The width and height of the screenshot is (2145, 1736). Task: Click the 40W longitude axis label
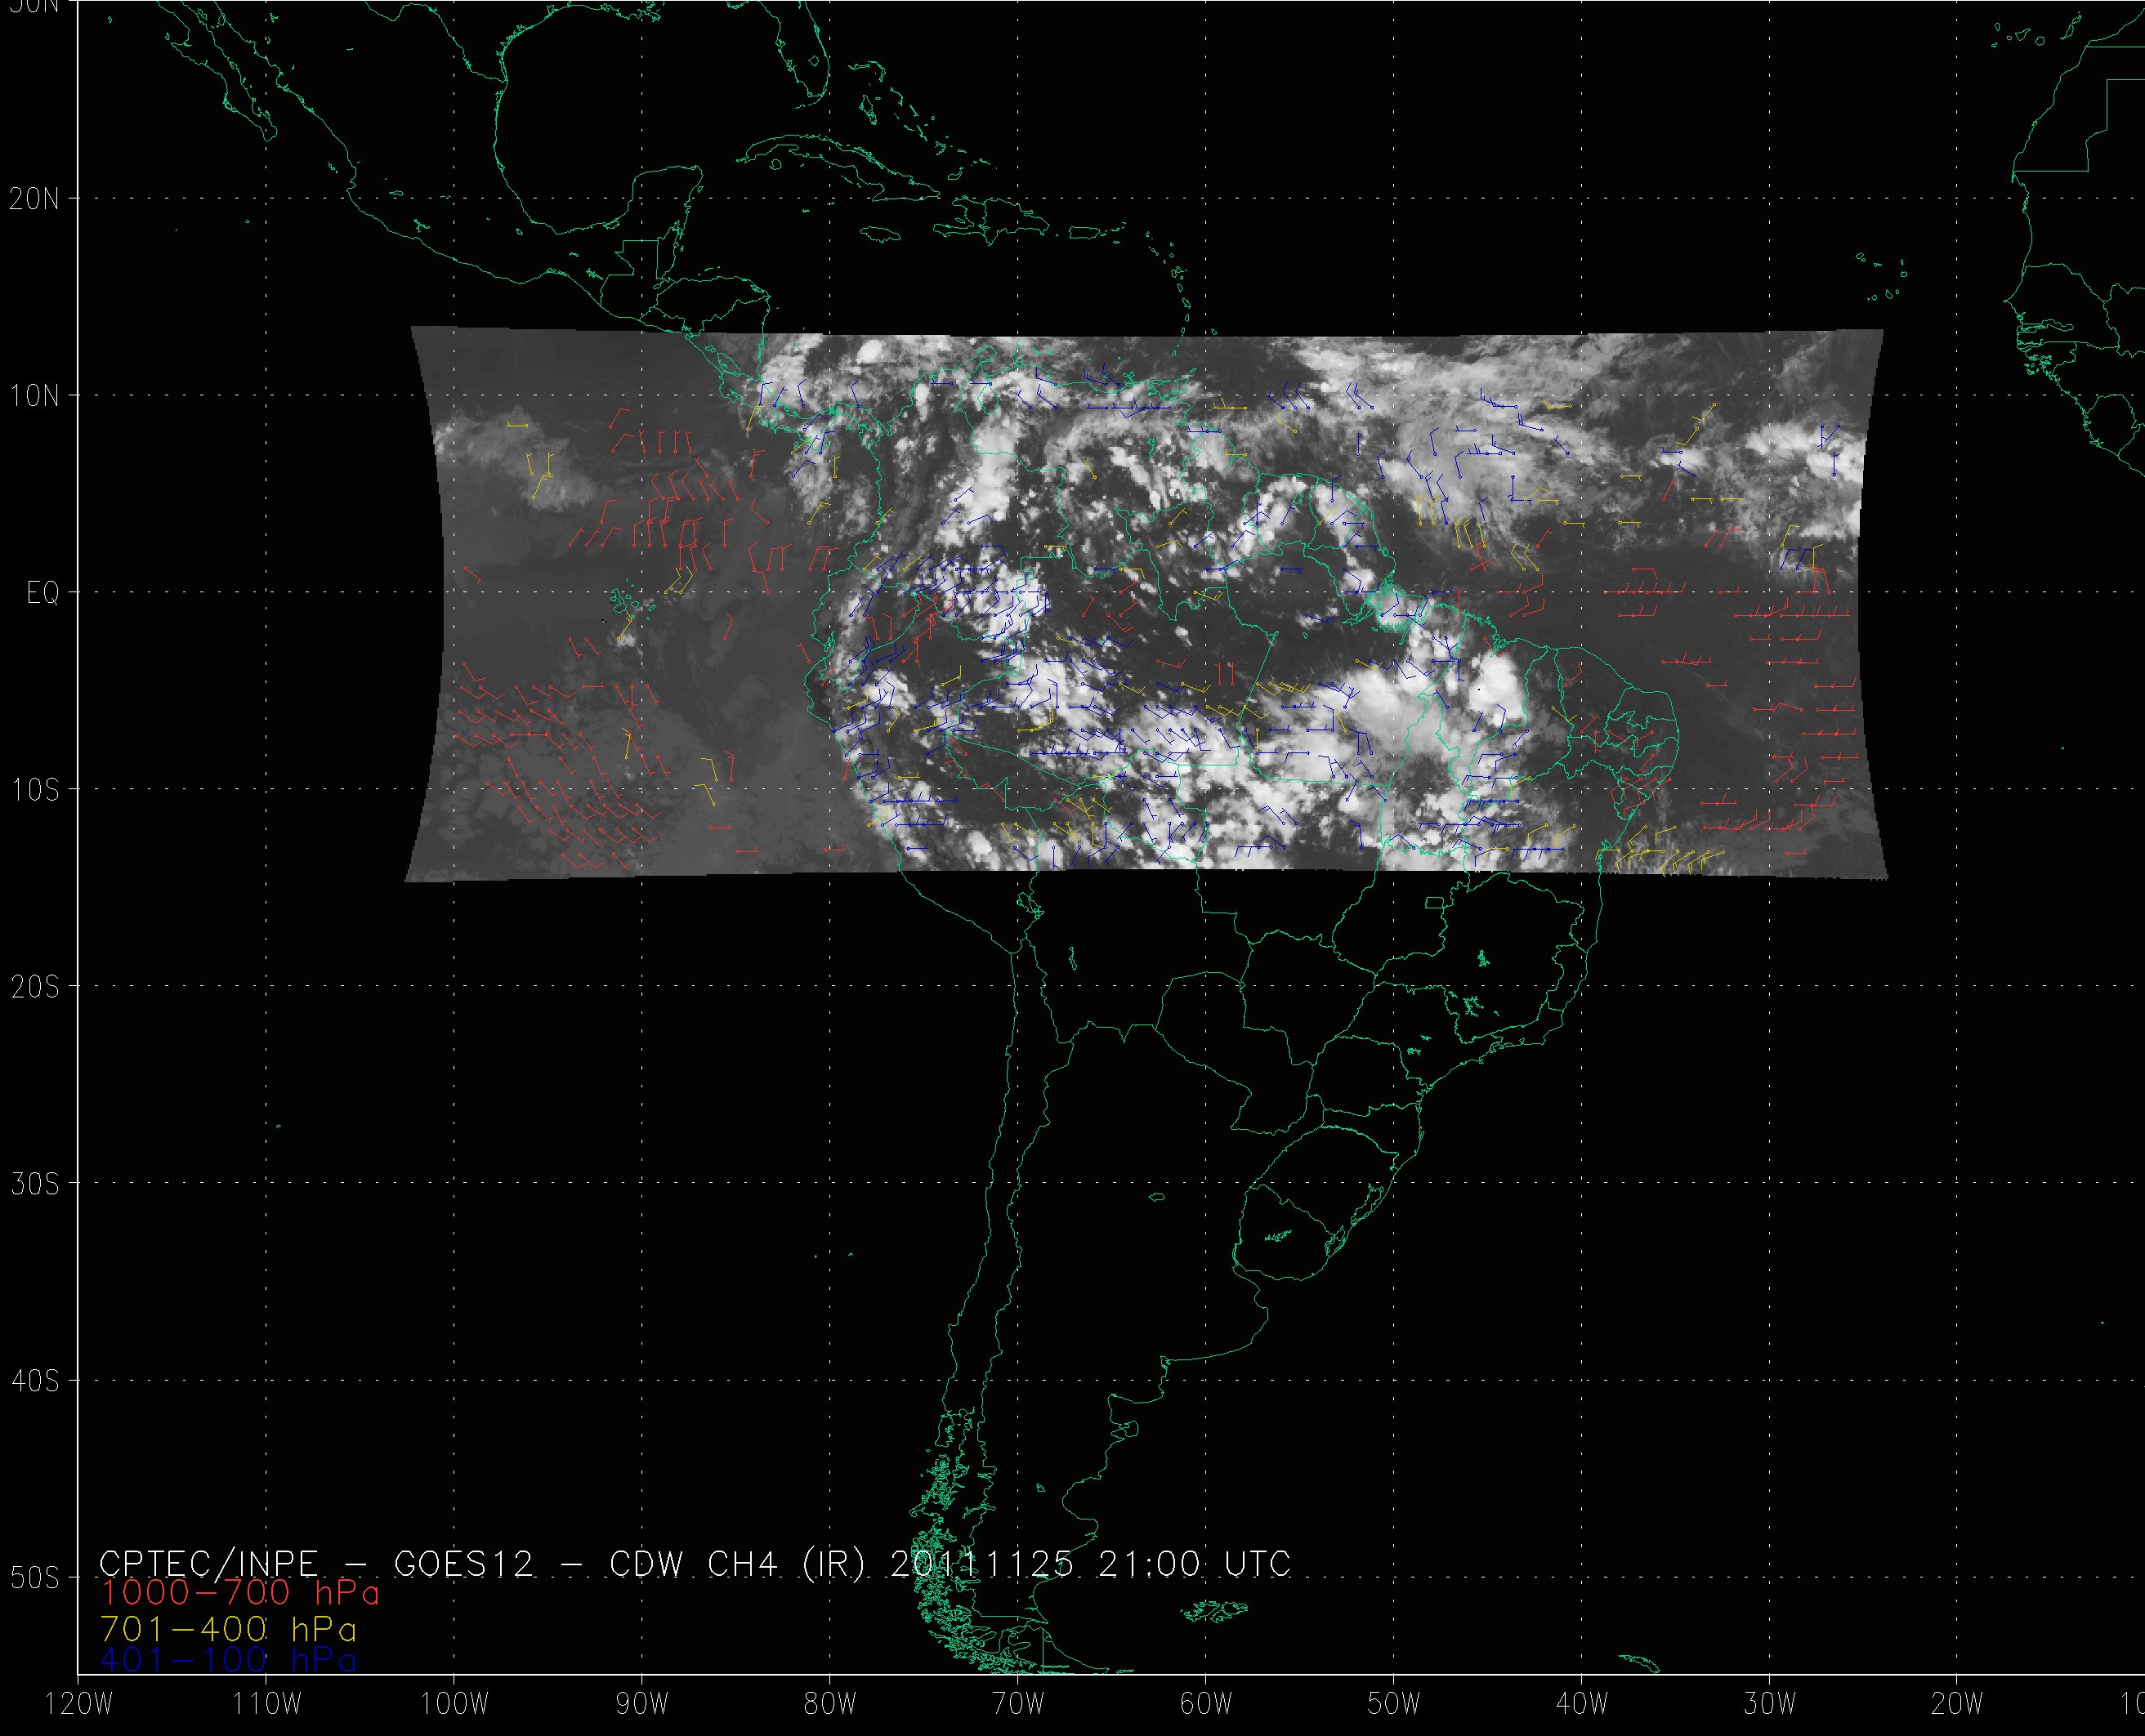point(1582,1705)
